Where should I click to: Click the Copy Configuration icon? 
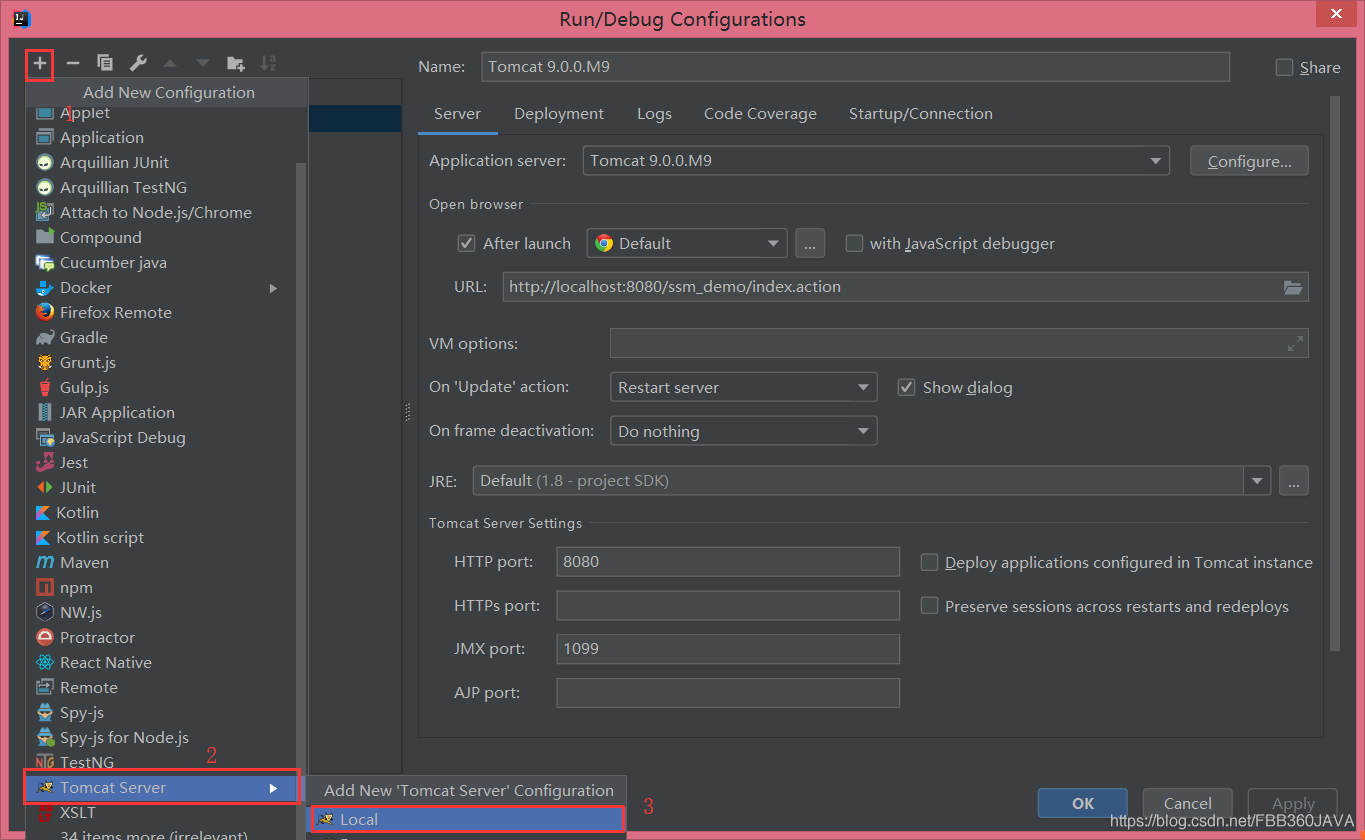(x=104, y=63)
